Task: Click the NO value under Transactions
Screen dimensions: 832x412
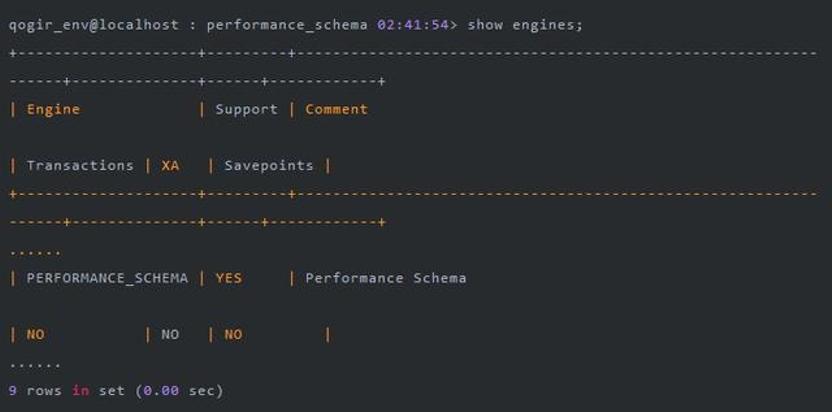Action: point(35,334)
